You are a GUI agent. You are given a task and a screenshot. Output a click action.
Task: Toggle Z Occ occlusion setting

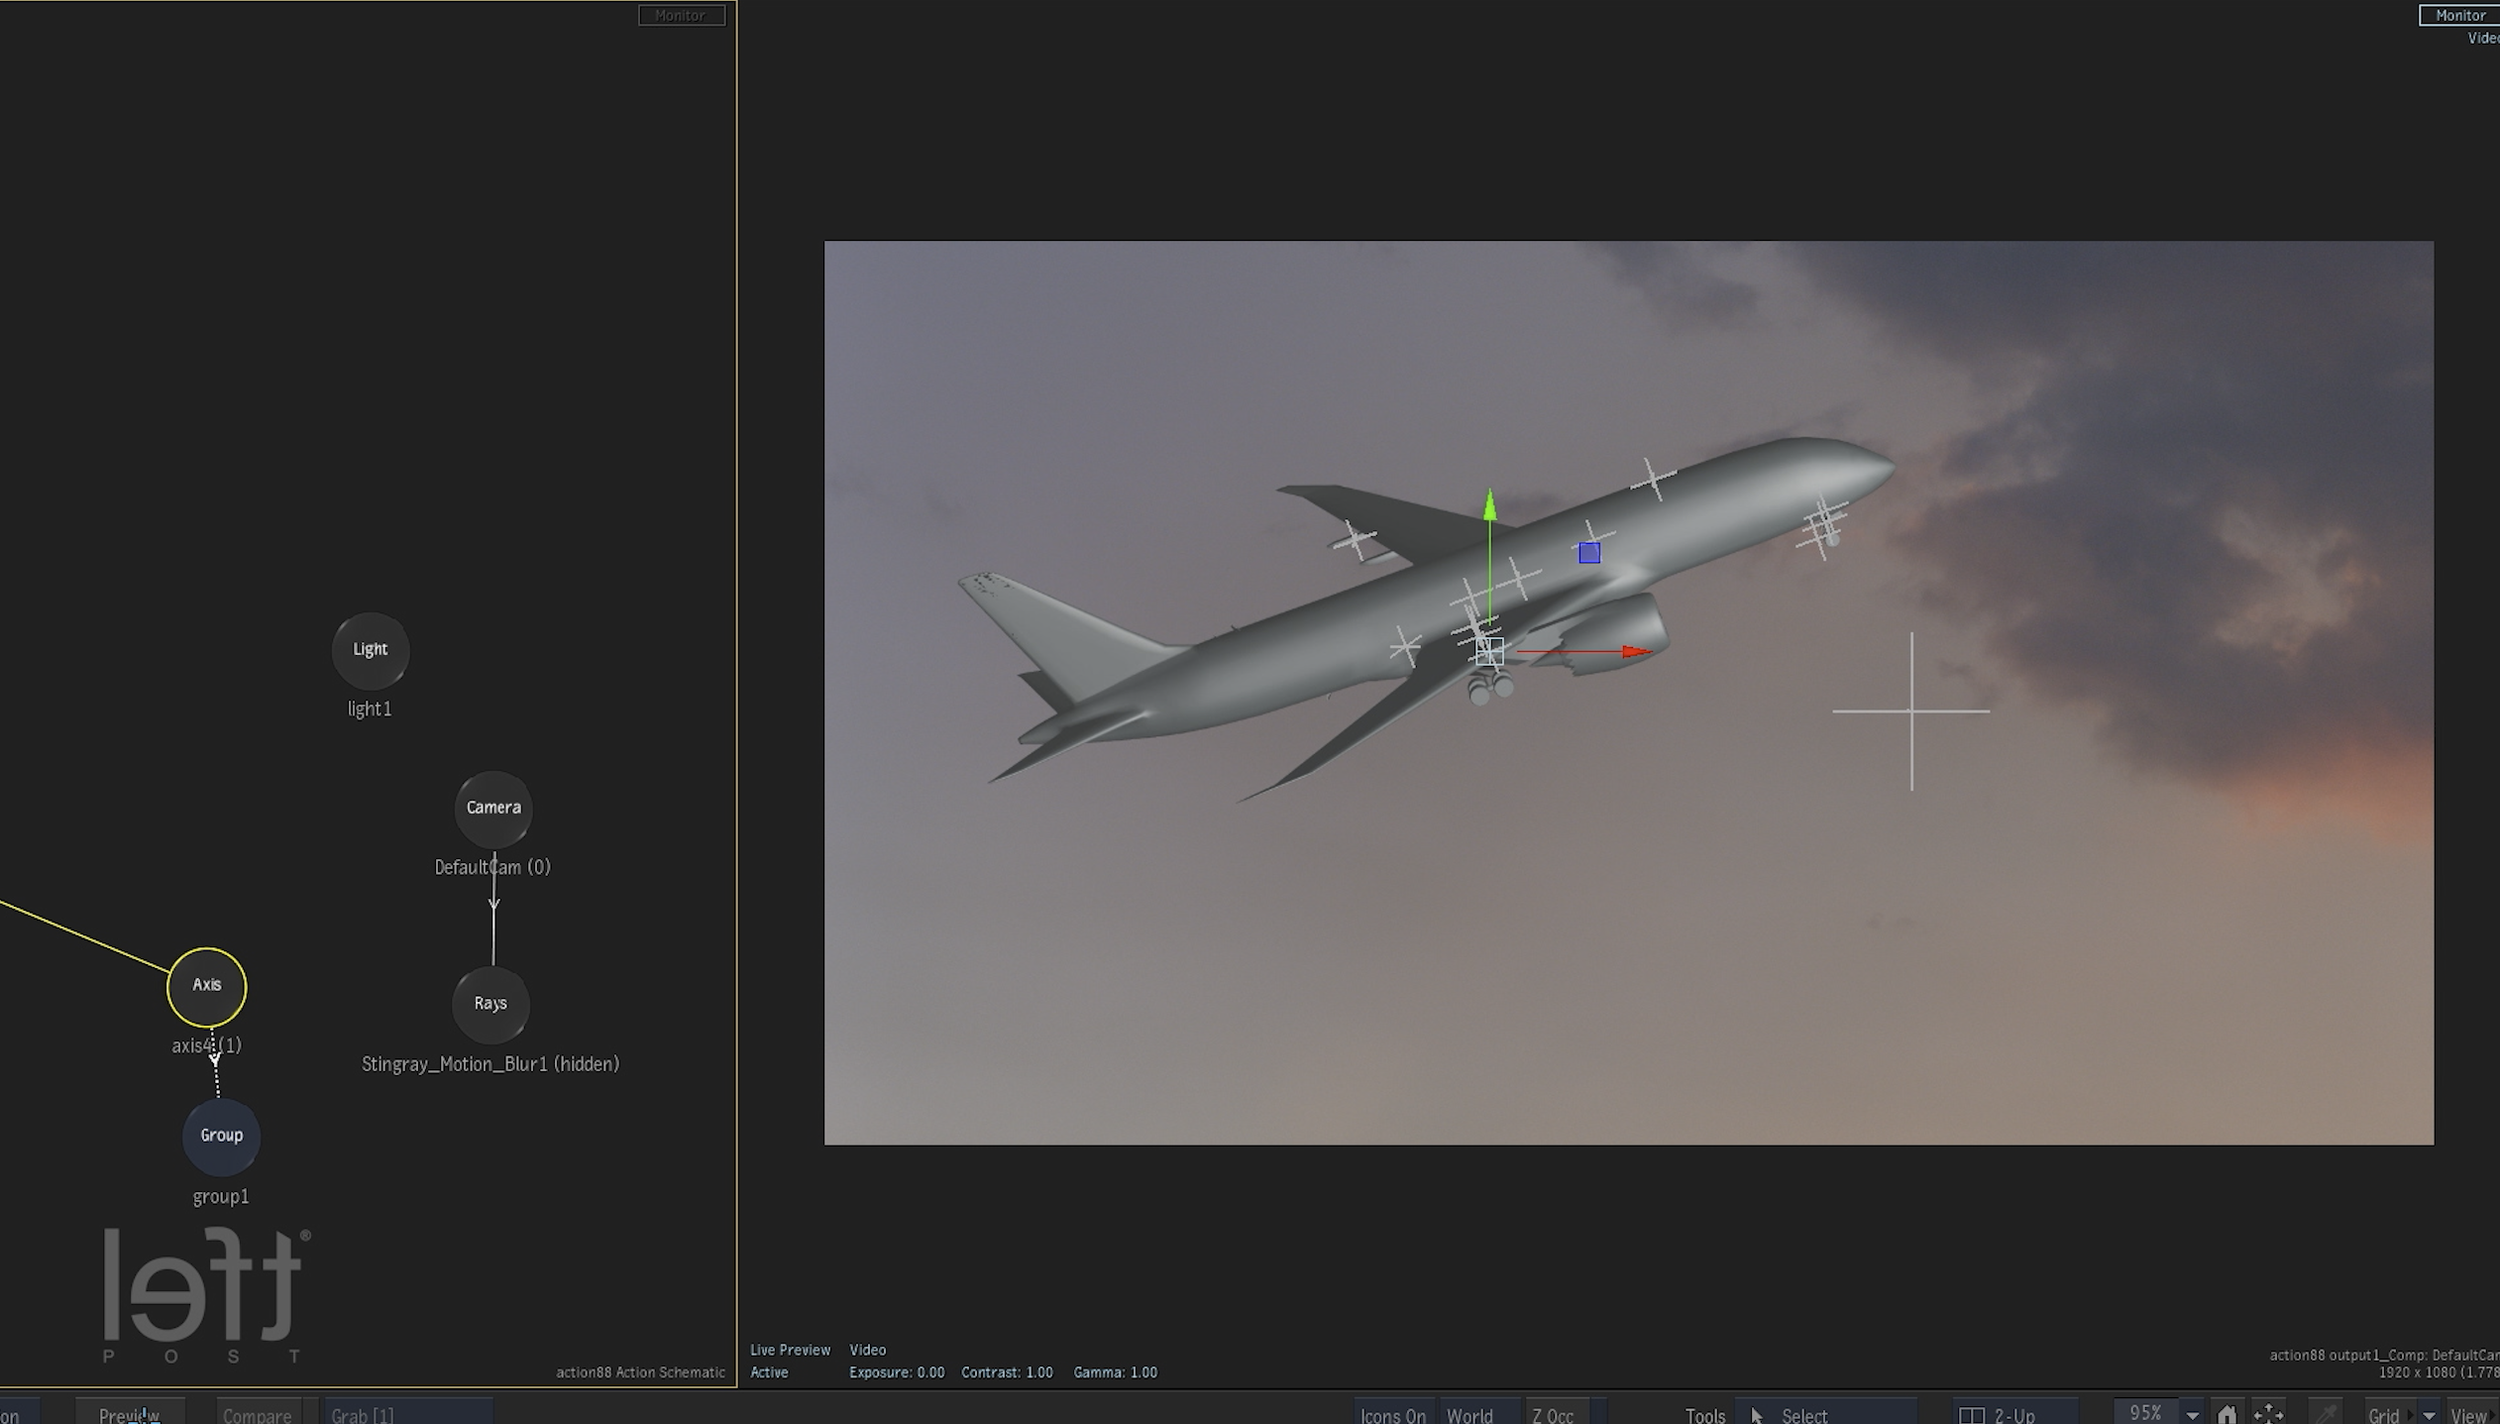1552,1415
